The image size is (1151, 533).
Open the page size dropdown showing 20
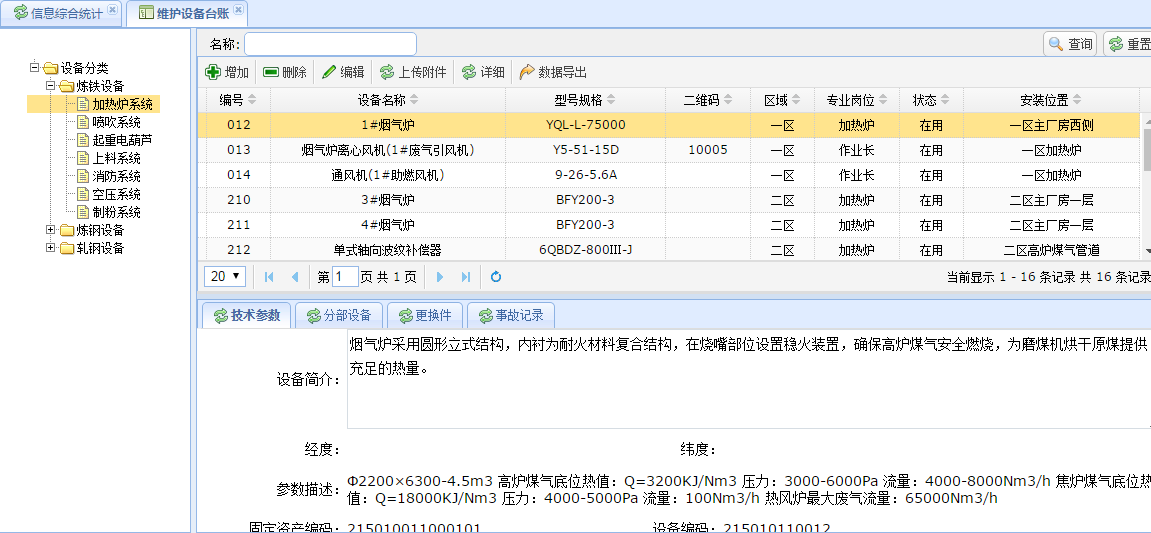[225, 276]
